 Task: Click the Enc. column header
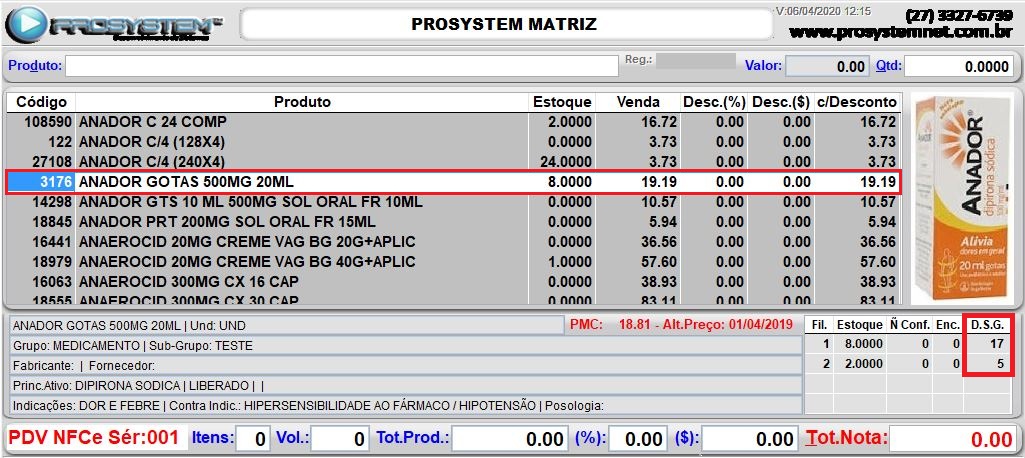(946, 325)
